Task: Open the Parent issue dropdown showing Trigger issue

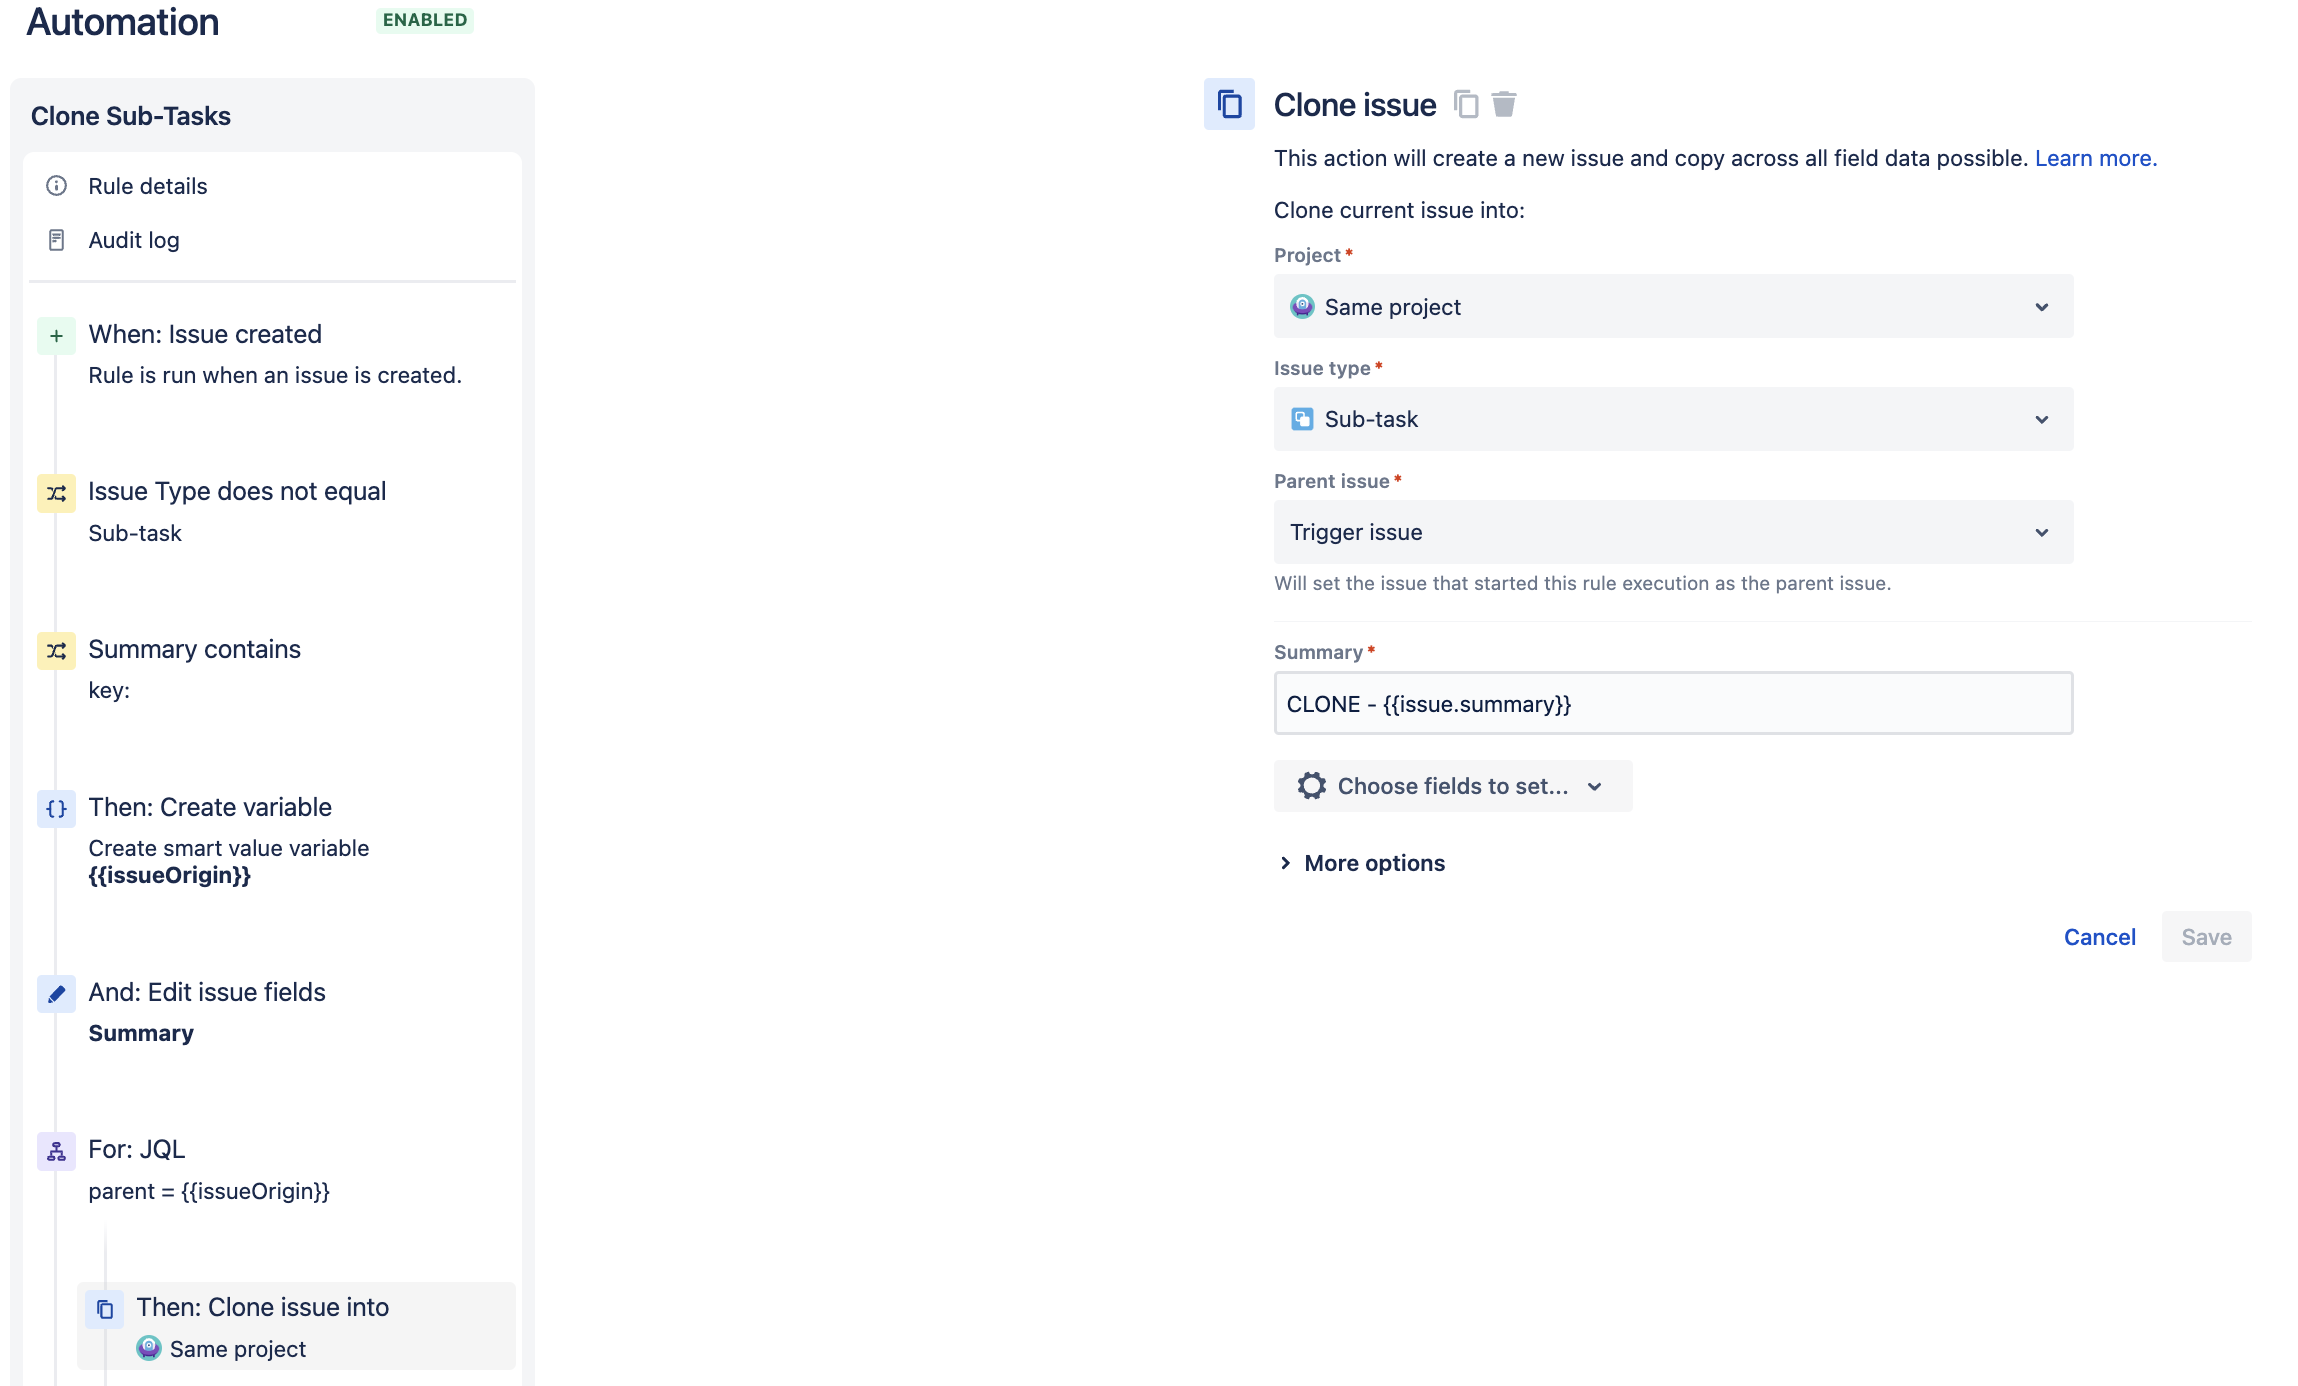Action: pos(1672,531)
